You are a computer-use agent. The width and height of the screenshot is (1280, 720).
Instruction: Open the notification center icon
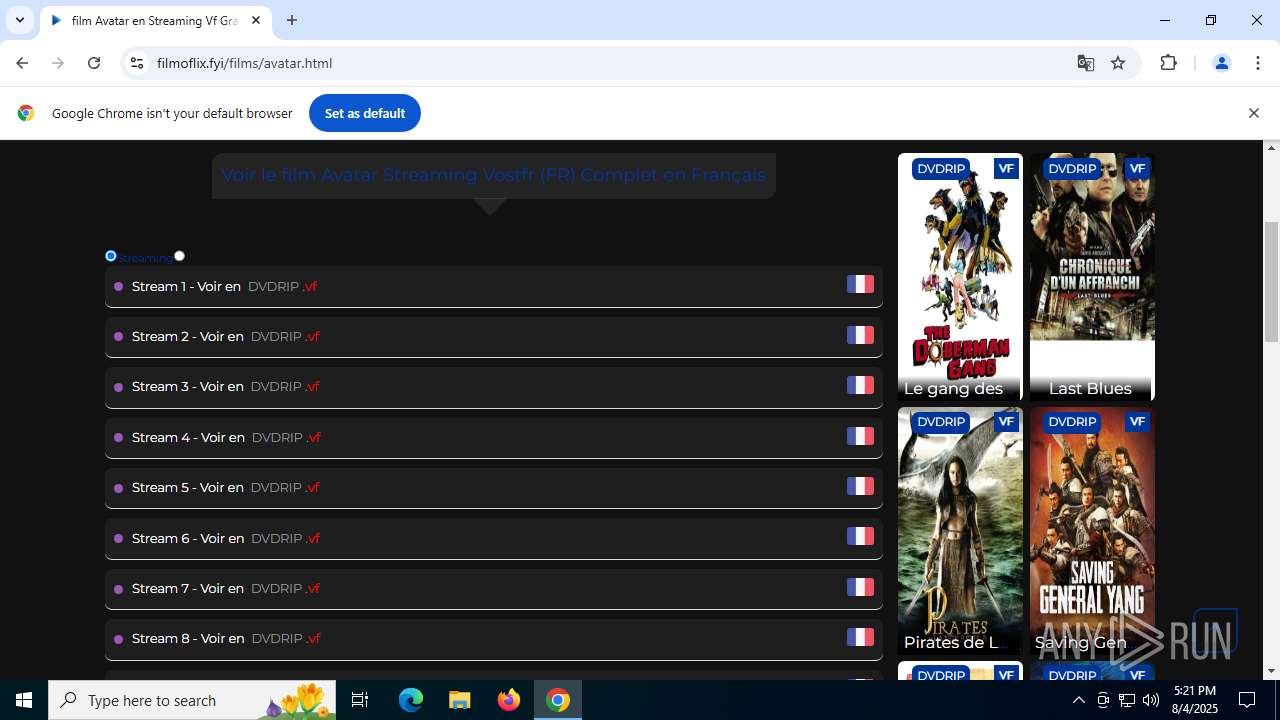[1247, 700]
